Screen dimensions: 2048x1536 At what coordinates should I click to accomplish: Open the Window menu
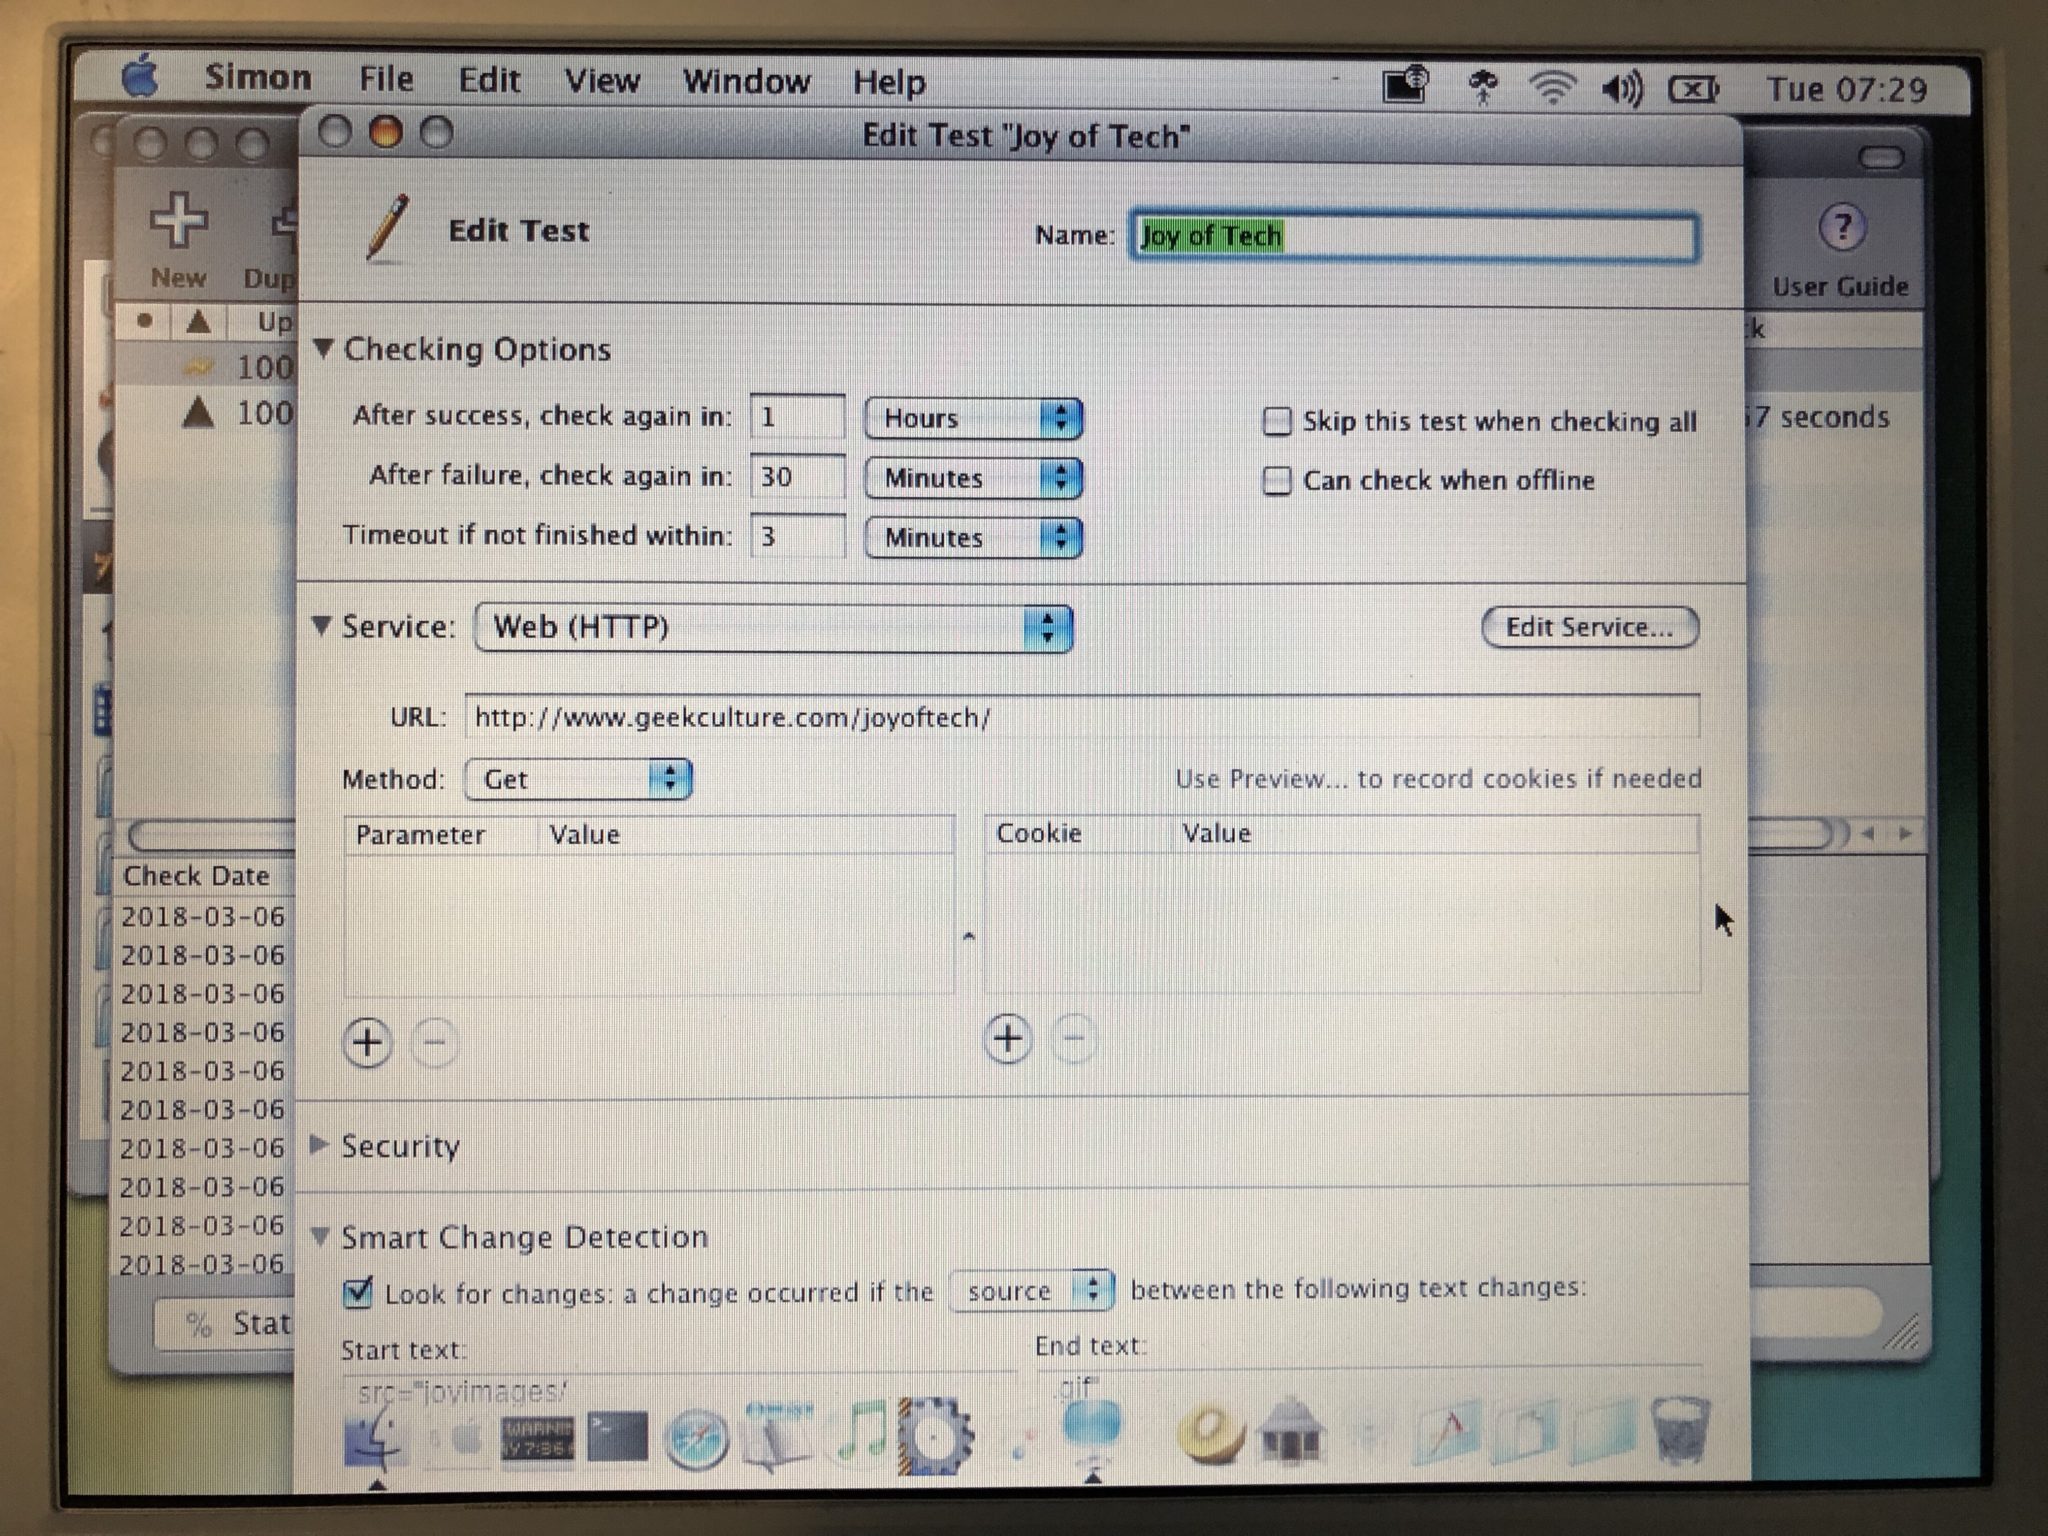(746, 80)
